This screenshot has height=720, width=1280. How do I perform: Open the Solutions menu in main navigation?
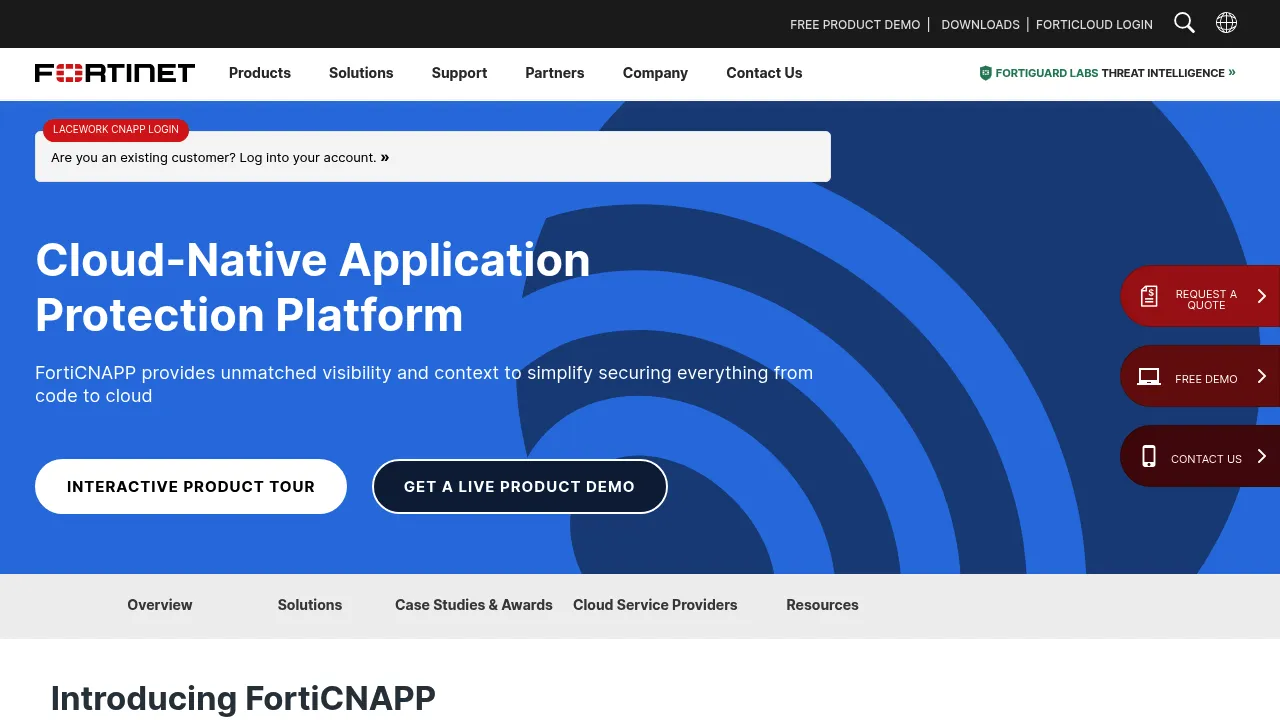point(361,73)
